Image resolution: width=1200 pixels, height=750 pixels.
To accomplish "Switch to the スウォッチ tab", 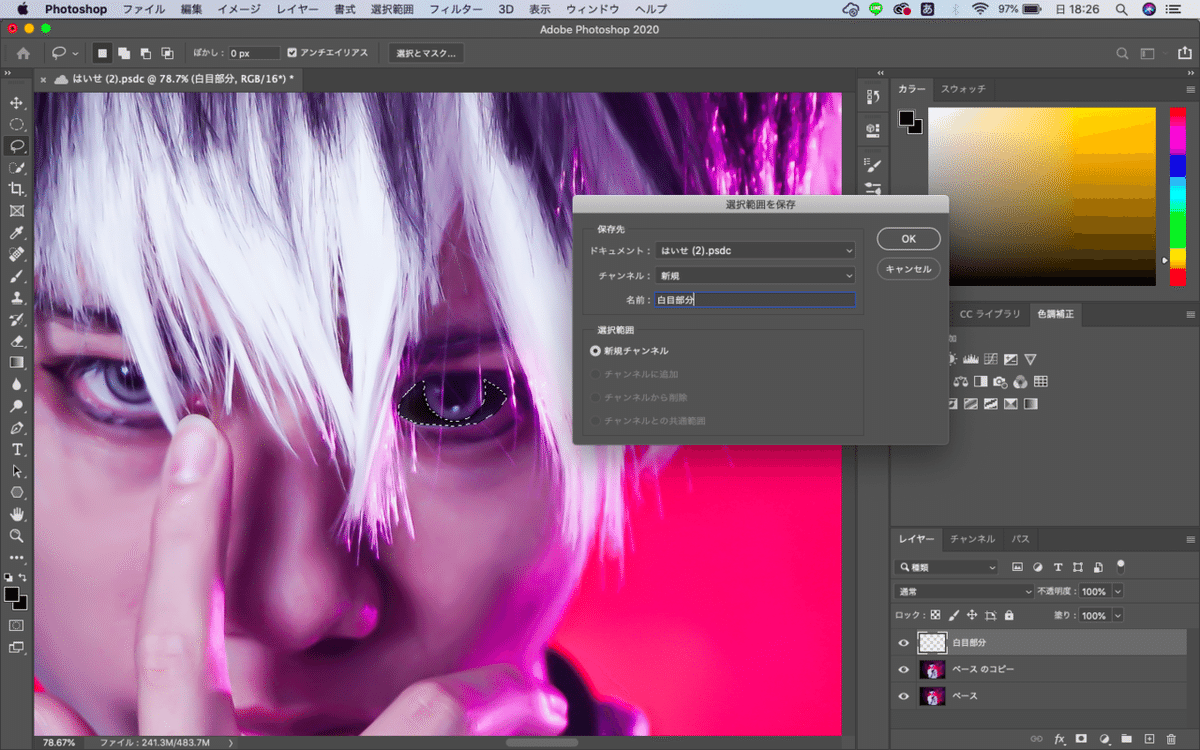I will [x=963, y=89].
